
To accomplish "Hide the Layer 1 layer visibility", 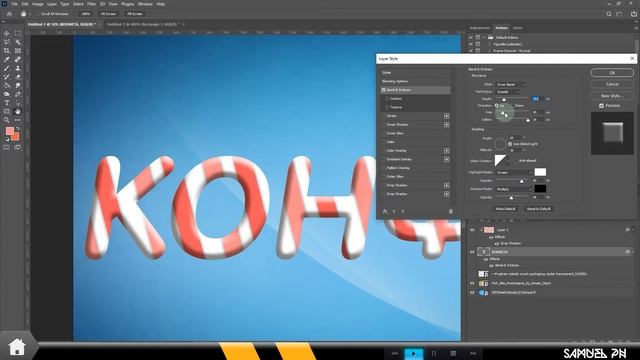I will [472, 230].
